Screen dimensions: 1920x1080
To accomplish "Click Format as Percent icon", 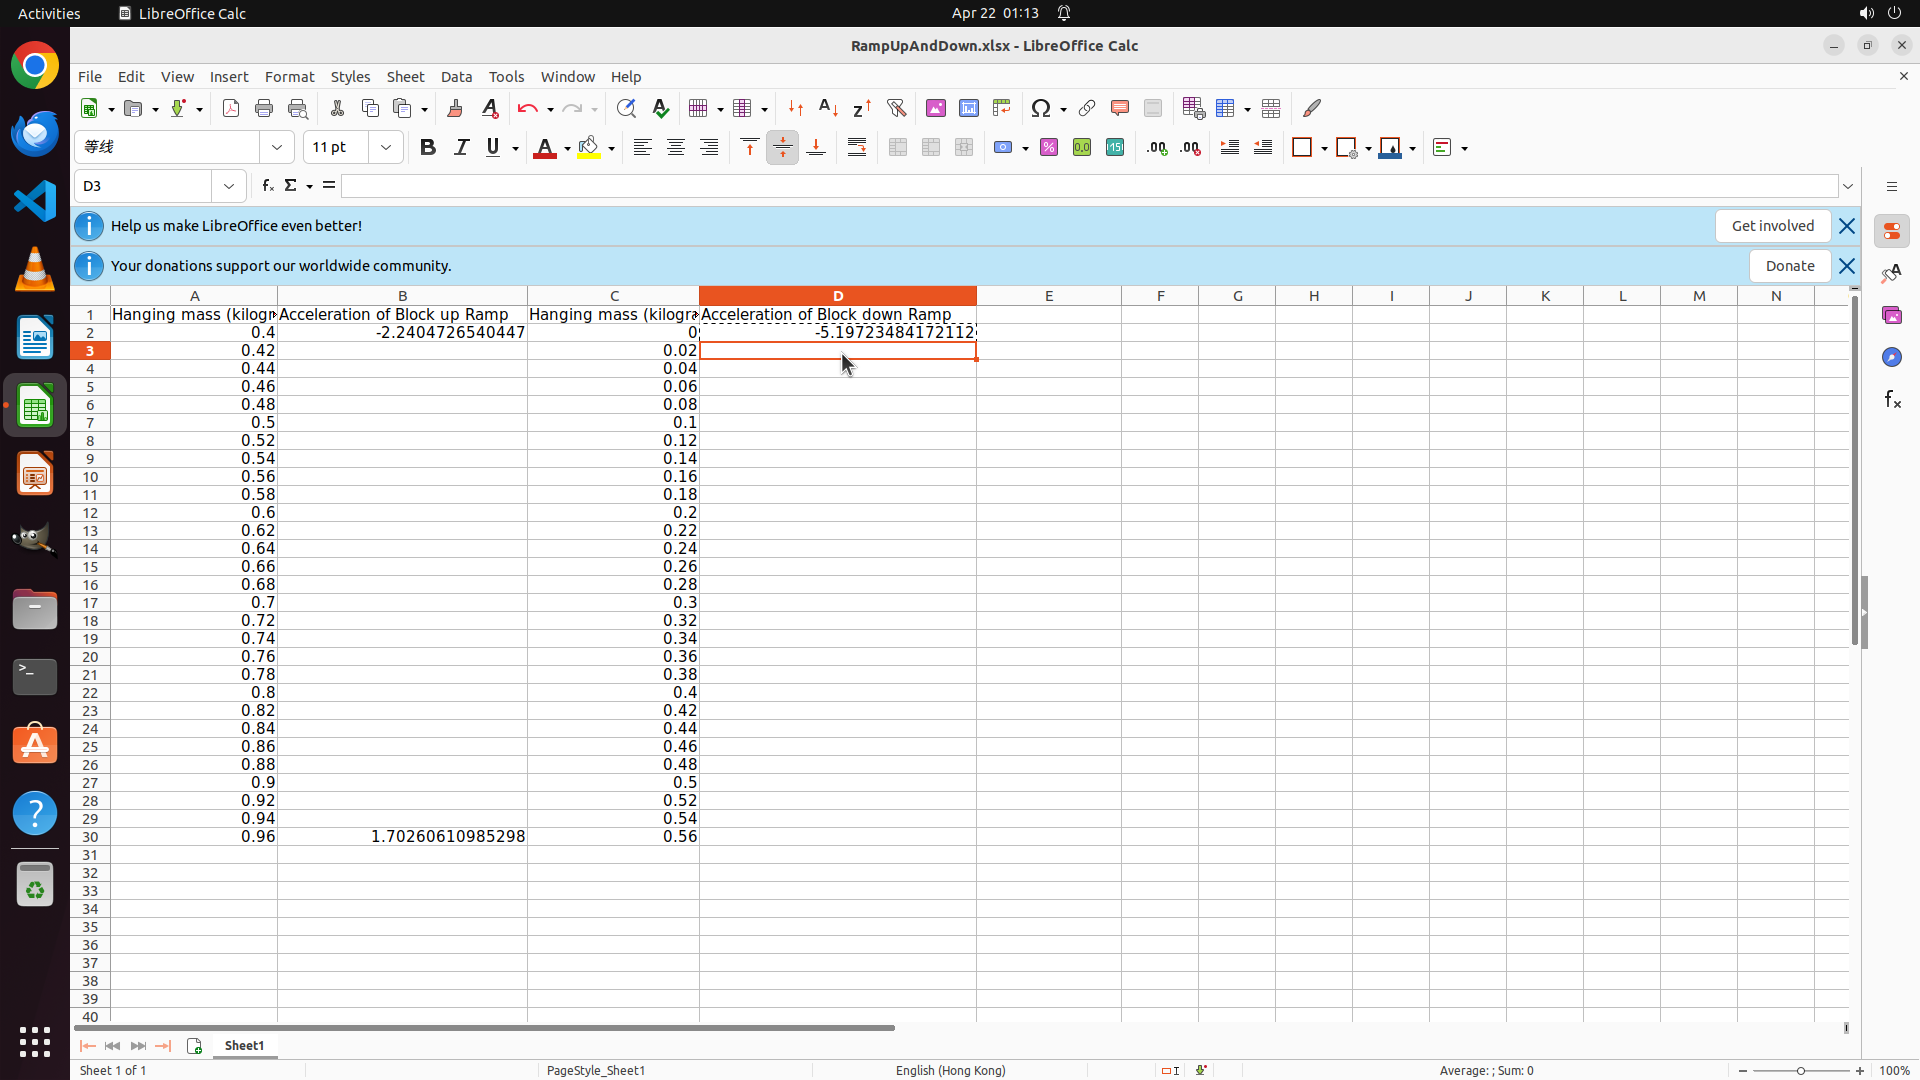I will pyautogui.click(x=1049, y=148).
